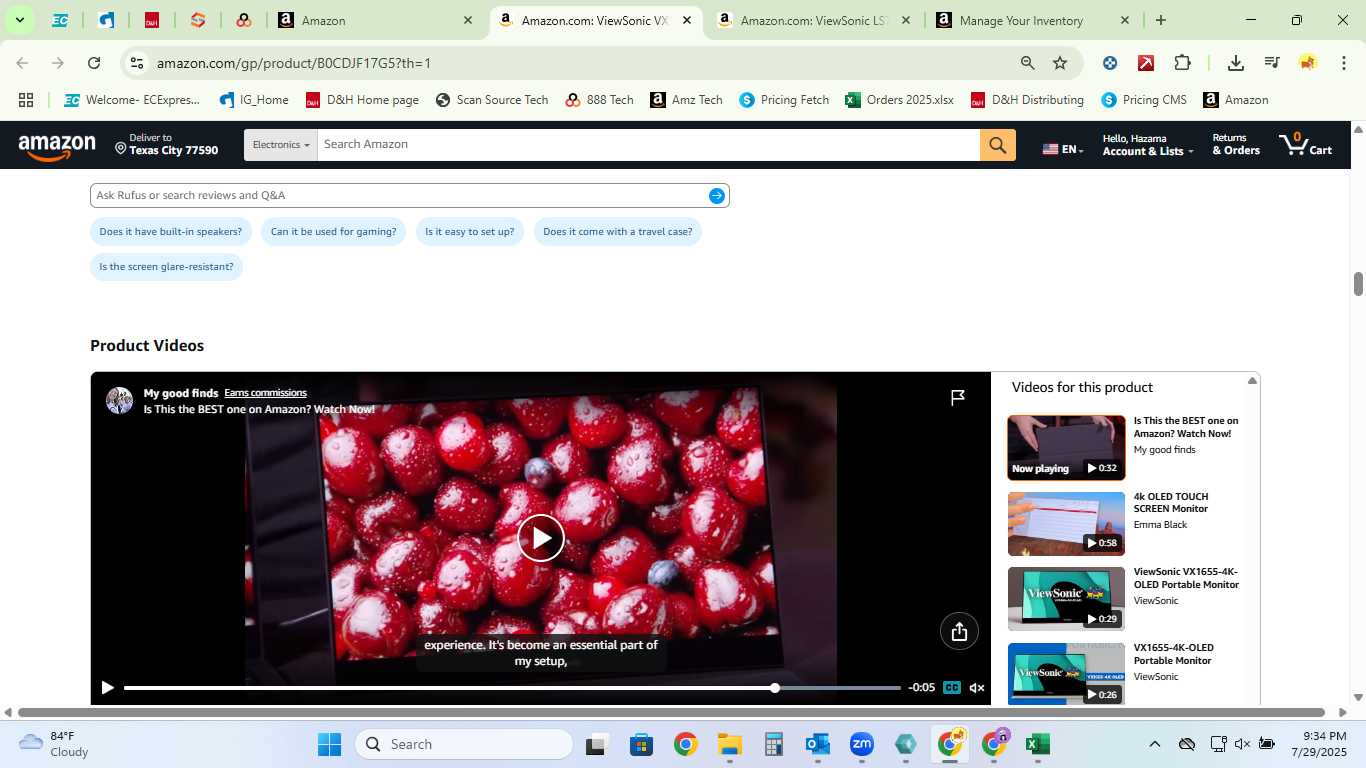Click the orange search magnifier button
The image size is (1366, 768).
[x=997, y=145]
